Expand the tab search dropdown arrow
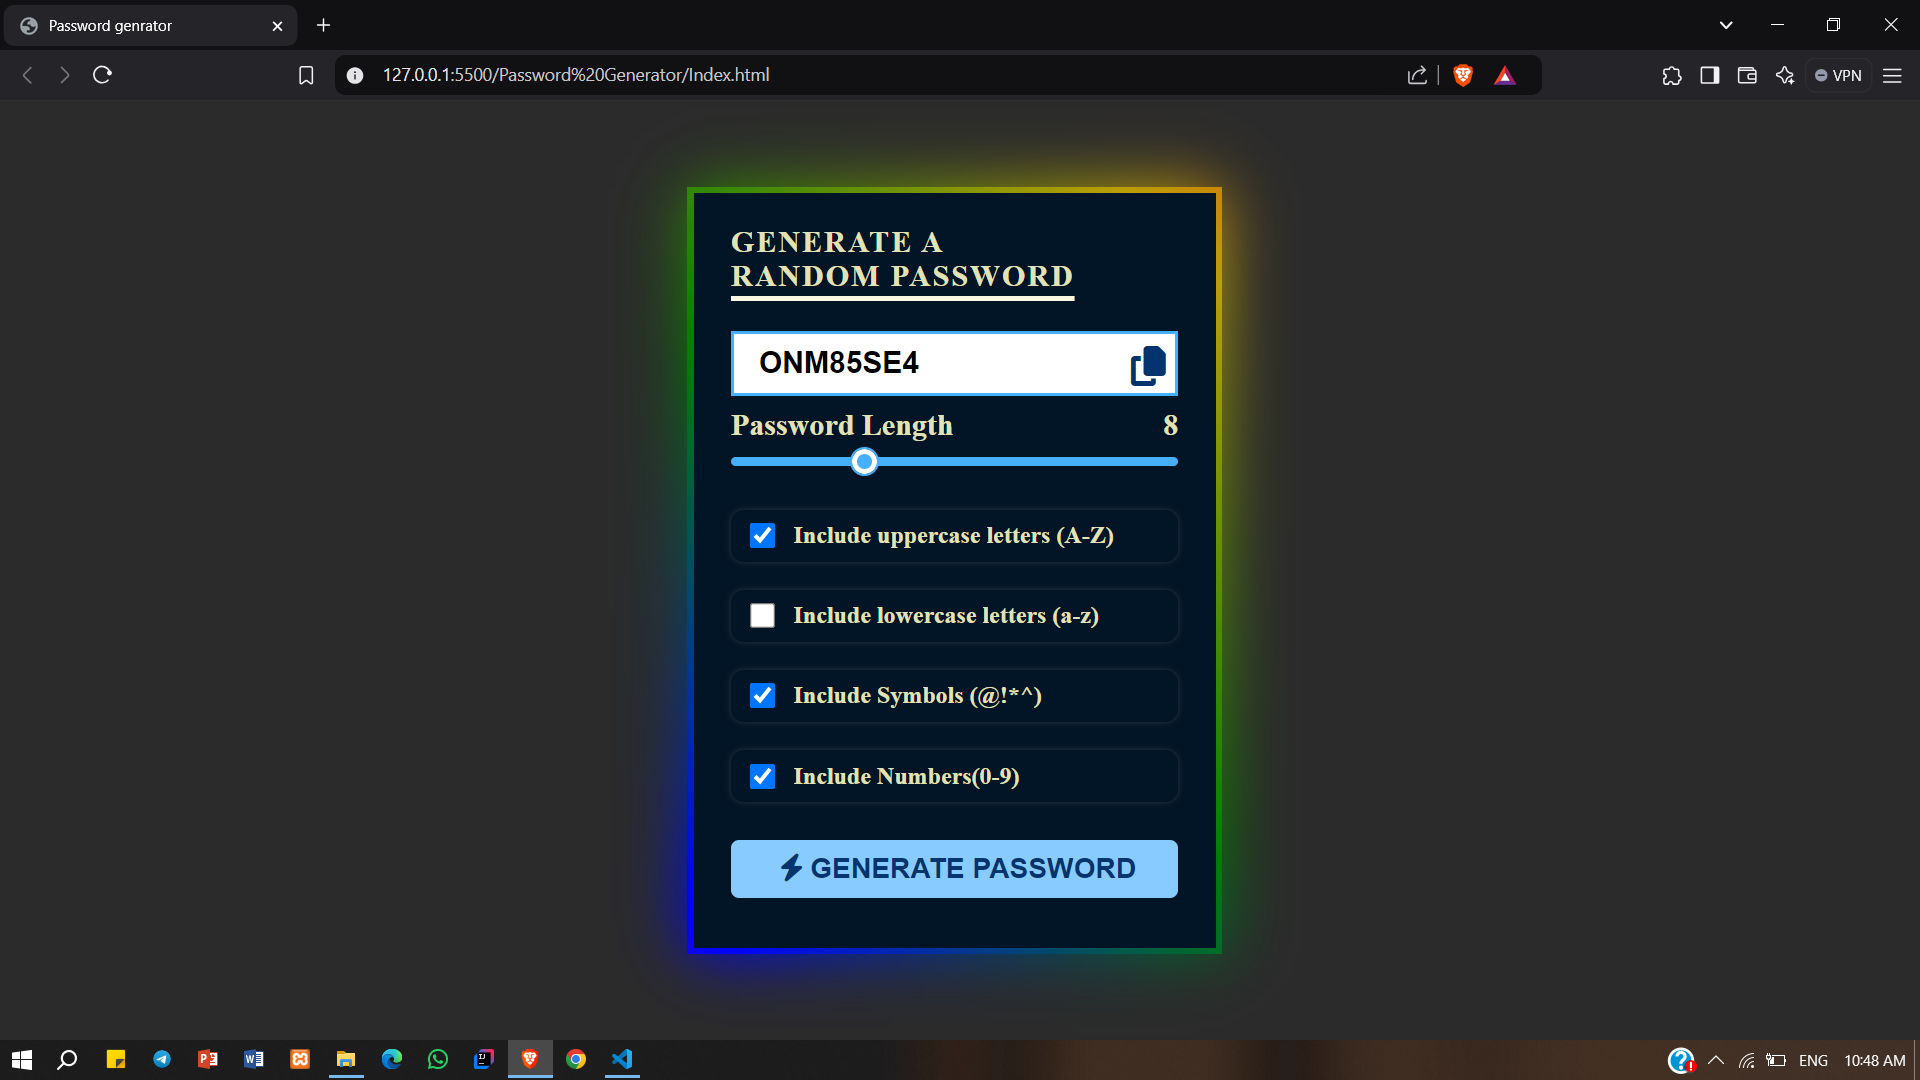1920x1080 pixels. pos(1726,25)
